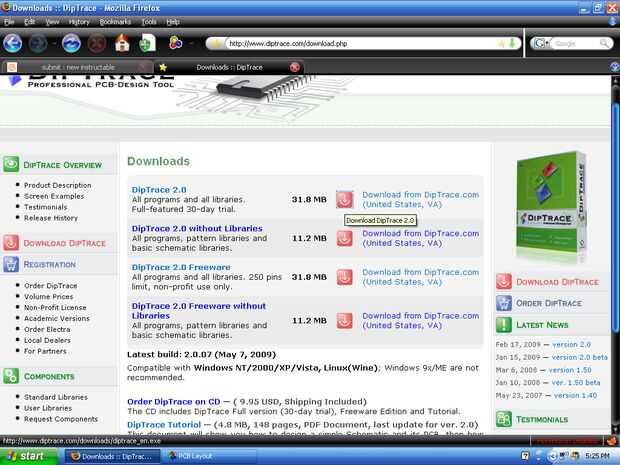Open 'version 1.40' news link
Viewport: 620px width, 465px height.
(575, 395)
